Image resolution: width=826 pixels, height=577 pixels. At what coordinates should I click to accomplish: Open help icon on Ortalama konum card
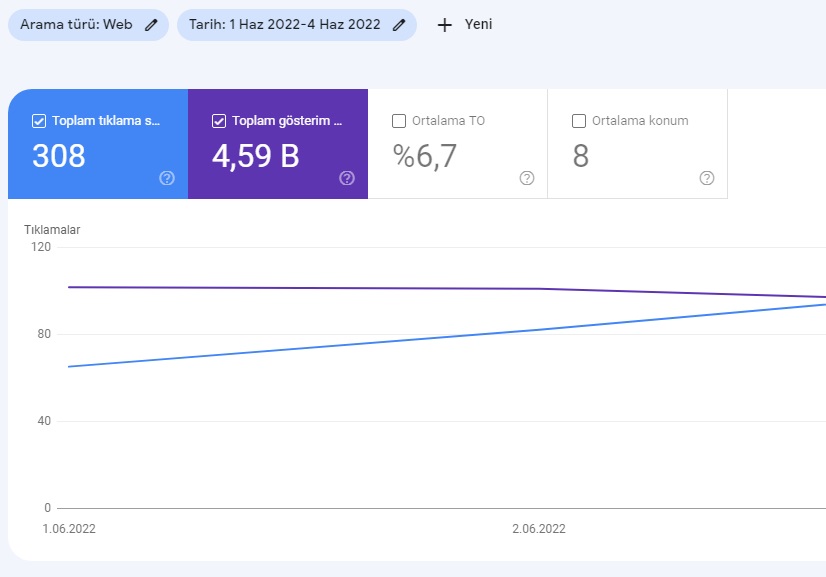[x=707, y=178]
